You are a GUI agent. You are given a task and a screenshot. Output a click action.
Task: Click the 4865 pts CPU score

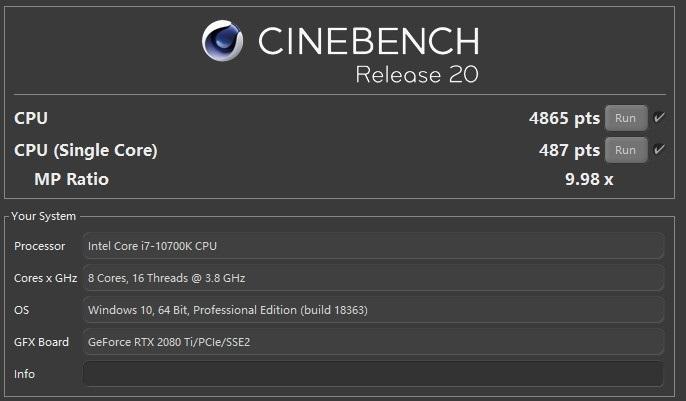[564, 118]
